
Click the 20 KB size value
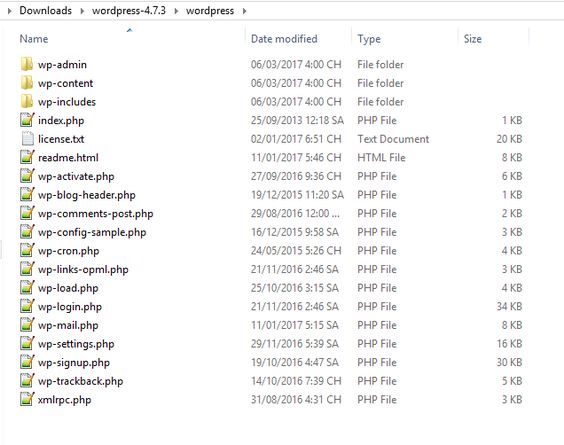[509, 139]
